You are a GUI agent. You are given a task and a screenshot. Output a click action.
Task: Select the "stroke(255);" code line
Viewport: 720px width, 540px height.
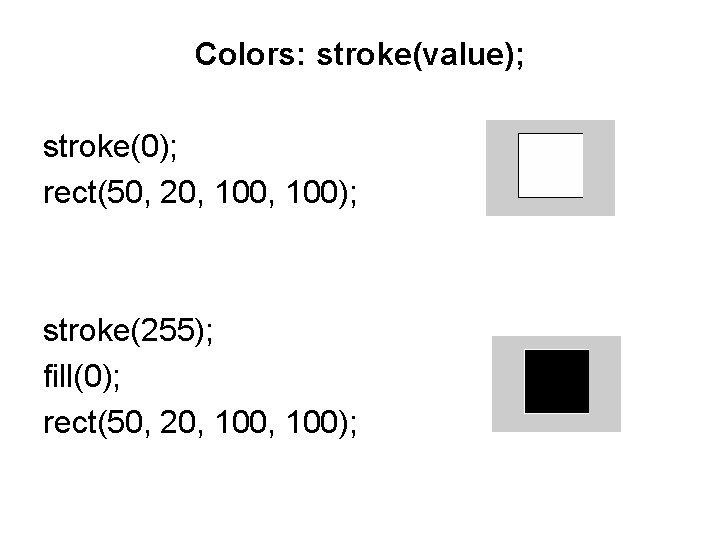(128, 331)
